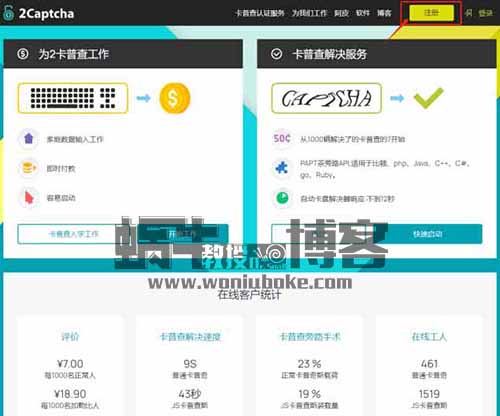Open the 2Captcha home link text

[46, 13]
